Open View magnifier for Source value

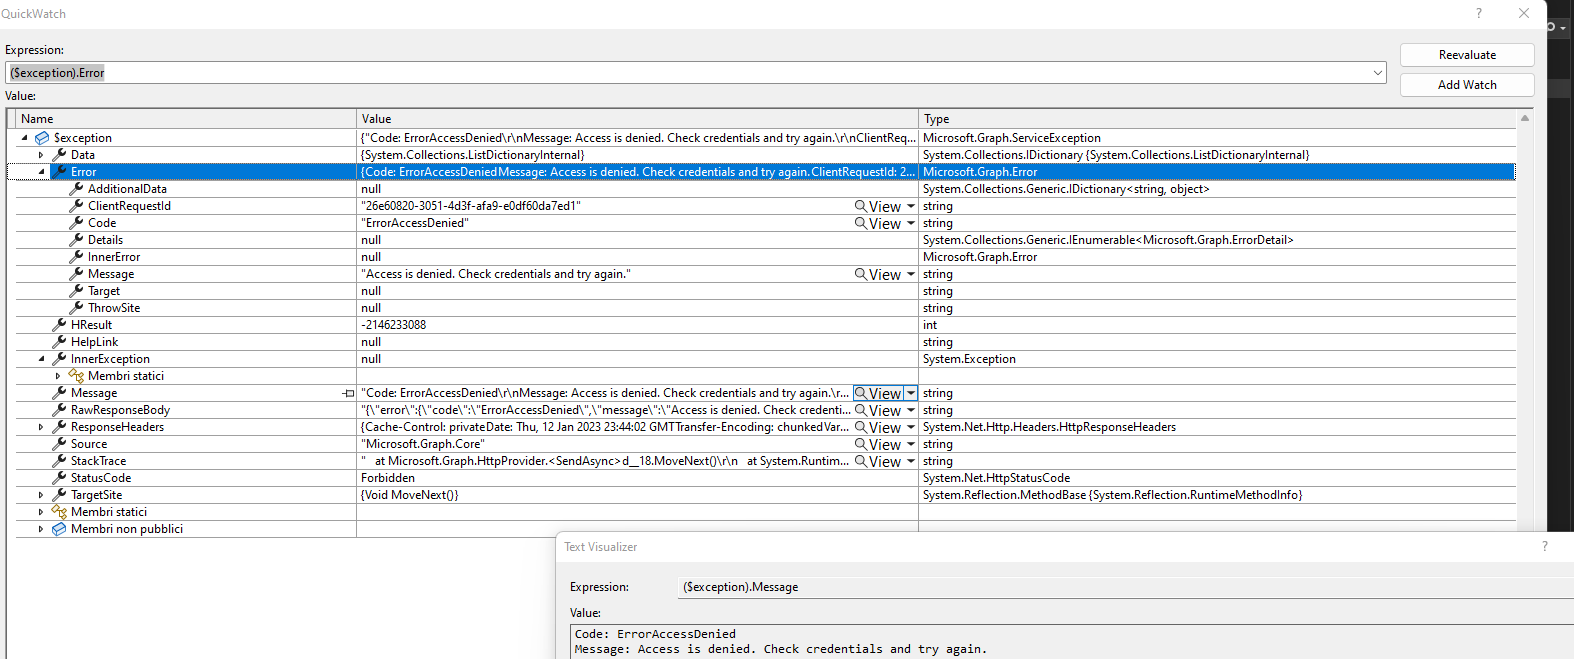click(878, 444)
